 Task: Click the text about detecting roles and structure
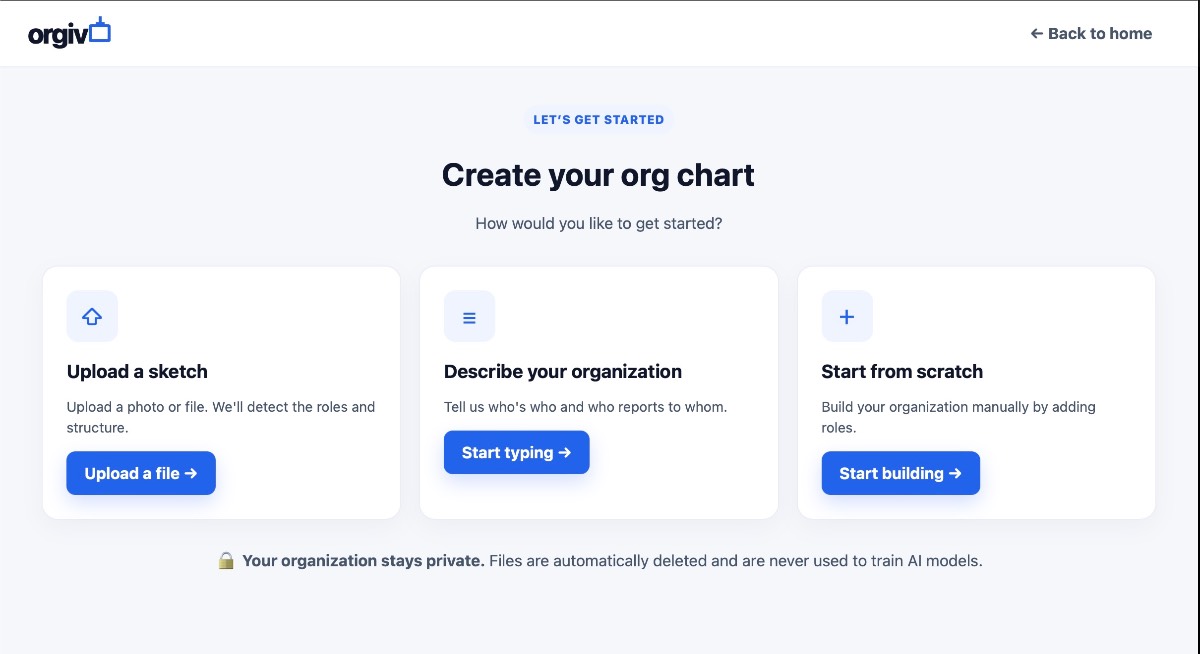click(221, 417)
